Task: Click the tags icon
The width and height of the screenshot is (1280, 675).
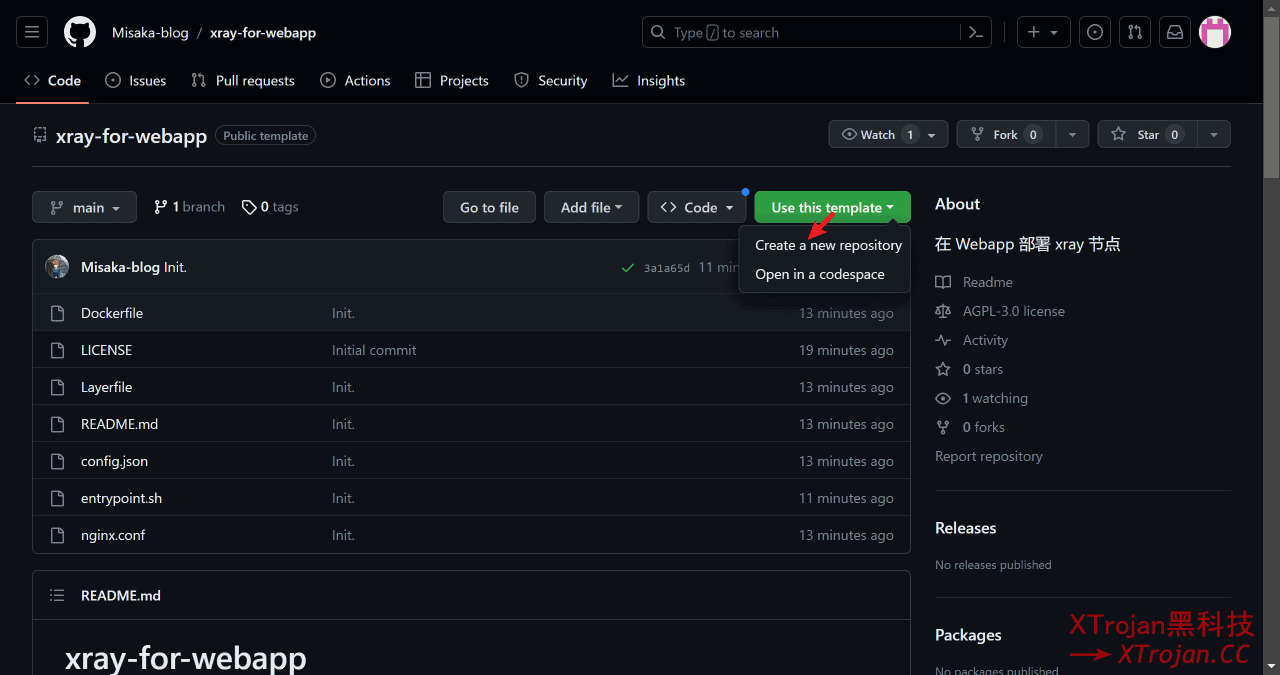Action: [x=248, y=207]
